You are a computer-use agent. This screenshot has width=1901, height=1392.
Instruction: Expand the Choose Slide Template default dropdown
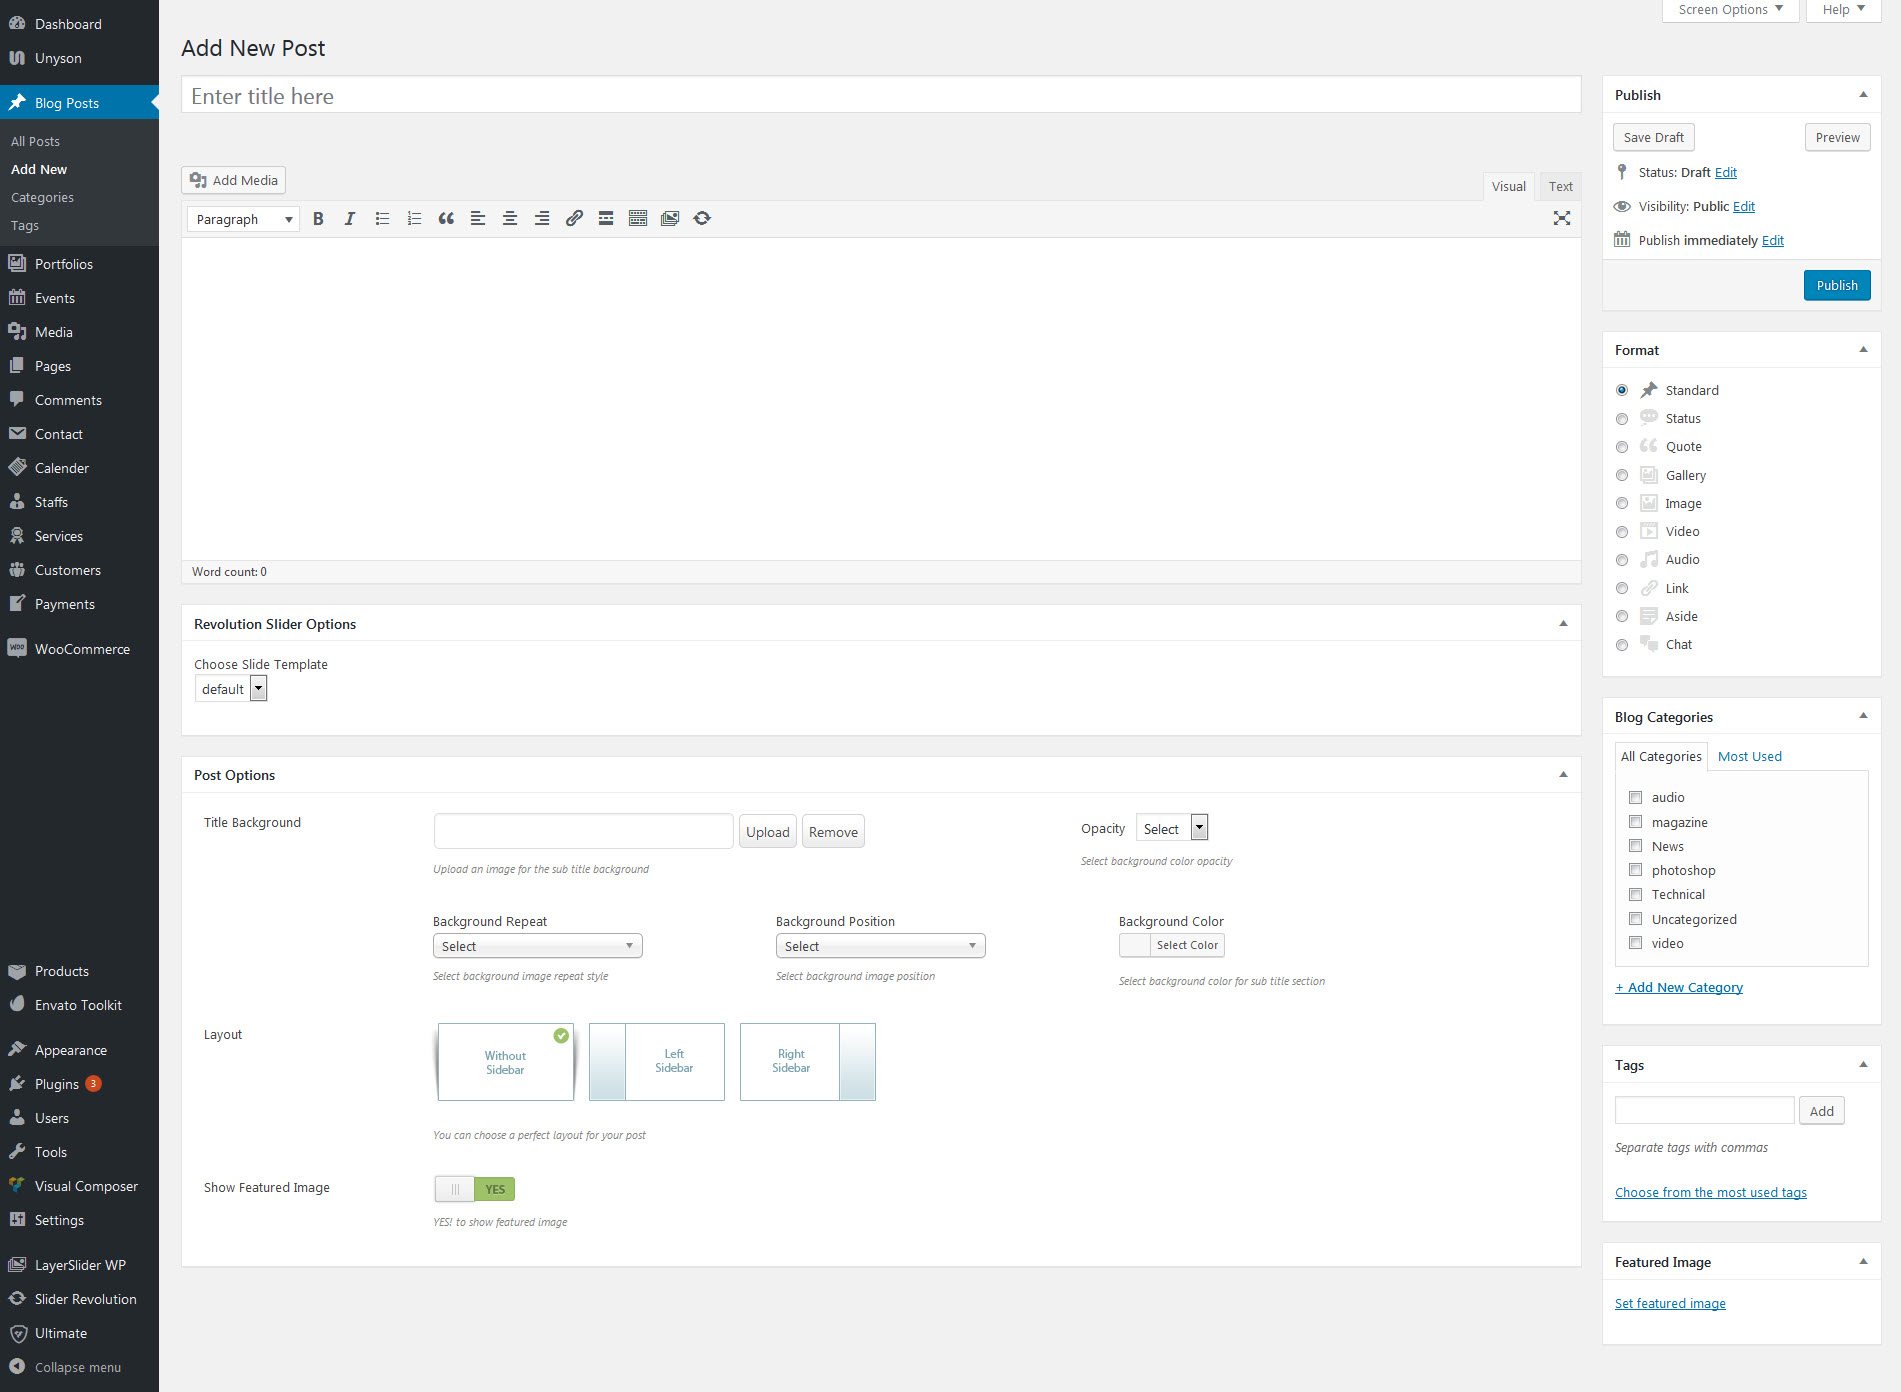click(258, 688)
